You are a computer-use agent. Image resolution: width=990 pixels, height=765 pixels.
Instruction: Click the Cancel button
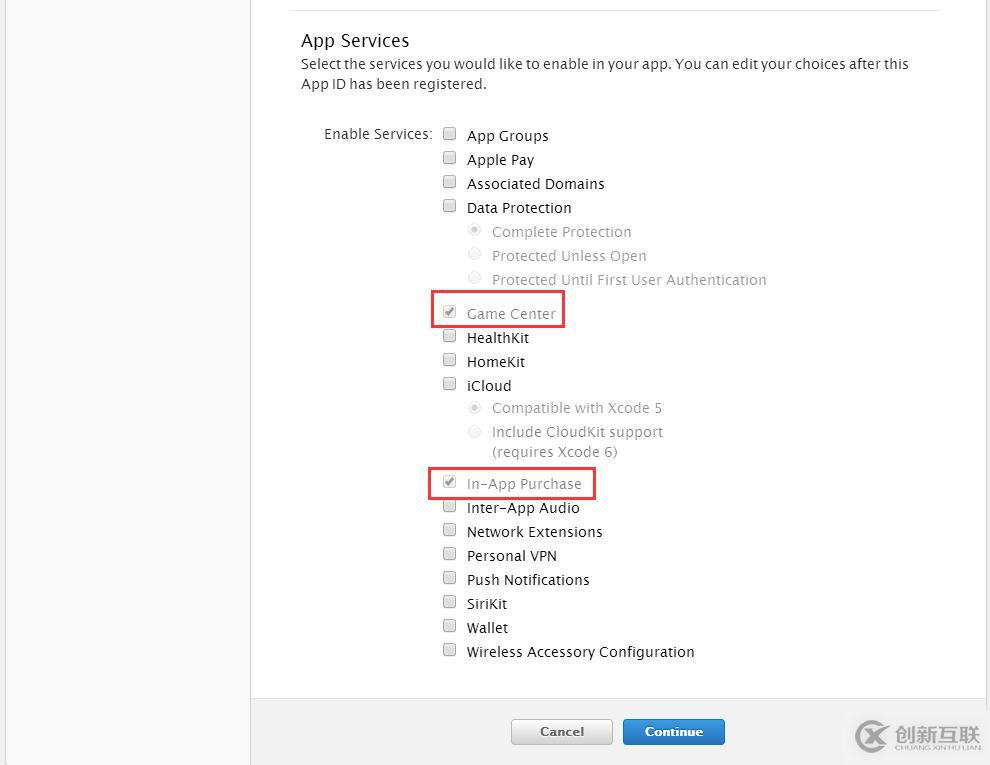pos(562,732)
